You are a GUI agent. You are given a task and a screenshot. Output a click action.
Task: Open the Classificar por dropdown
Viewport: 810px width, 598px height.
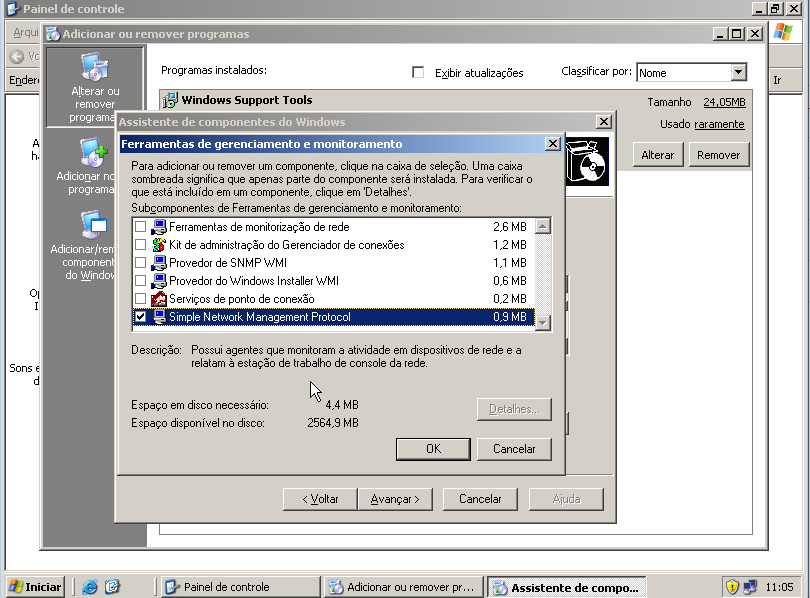pyautogui.click(x=737, y=72)
